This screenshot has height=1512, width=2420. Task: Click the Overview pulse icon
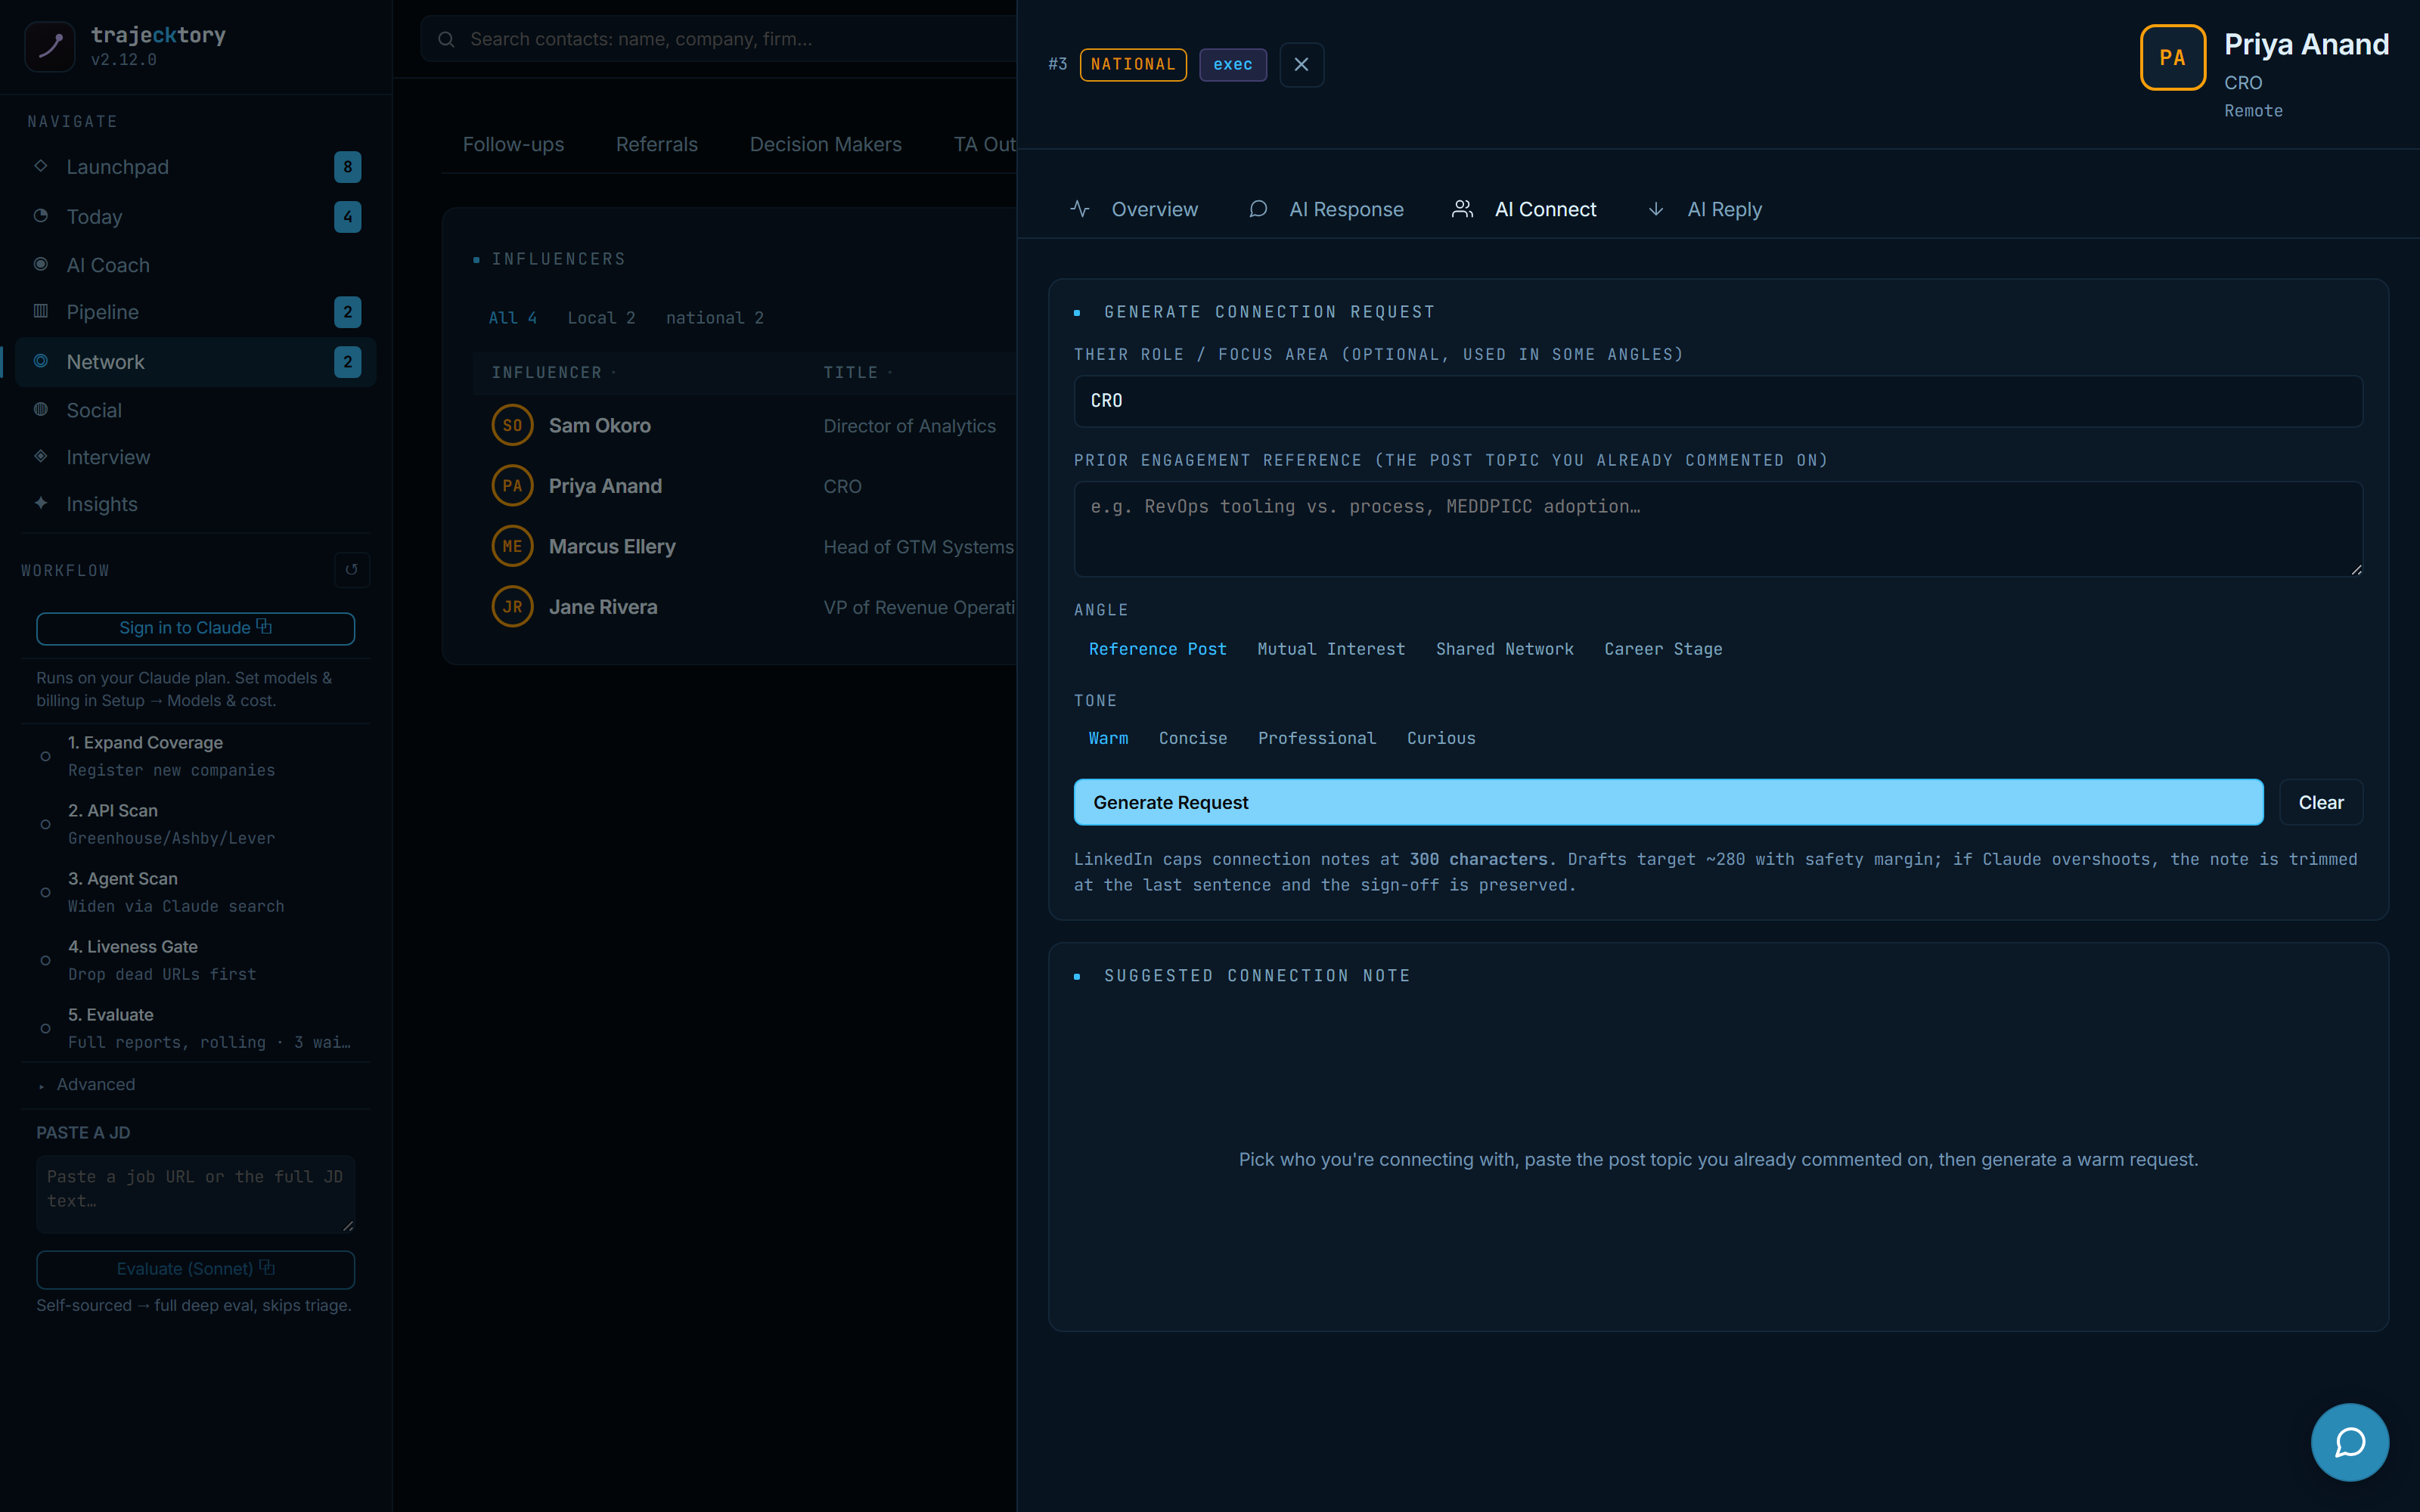(1080, 209)
